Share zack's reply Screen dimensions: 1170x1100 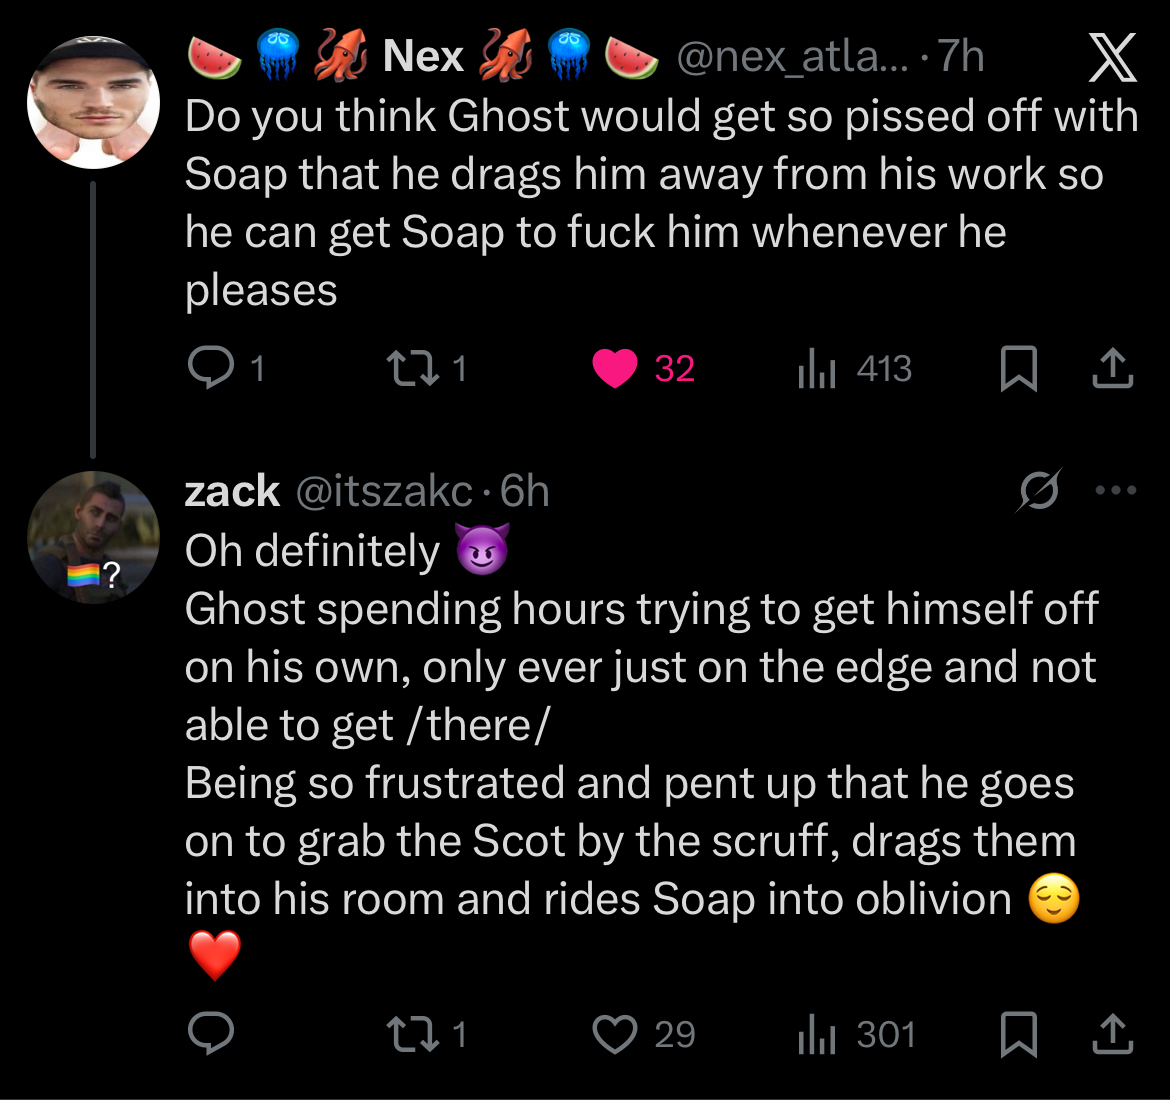1112,1034
